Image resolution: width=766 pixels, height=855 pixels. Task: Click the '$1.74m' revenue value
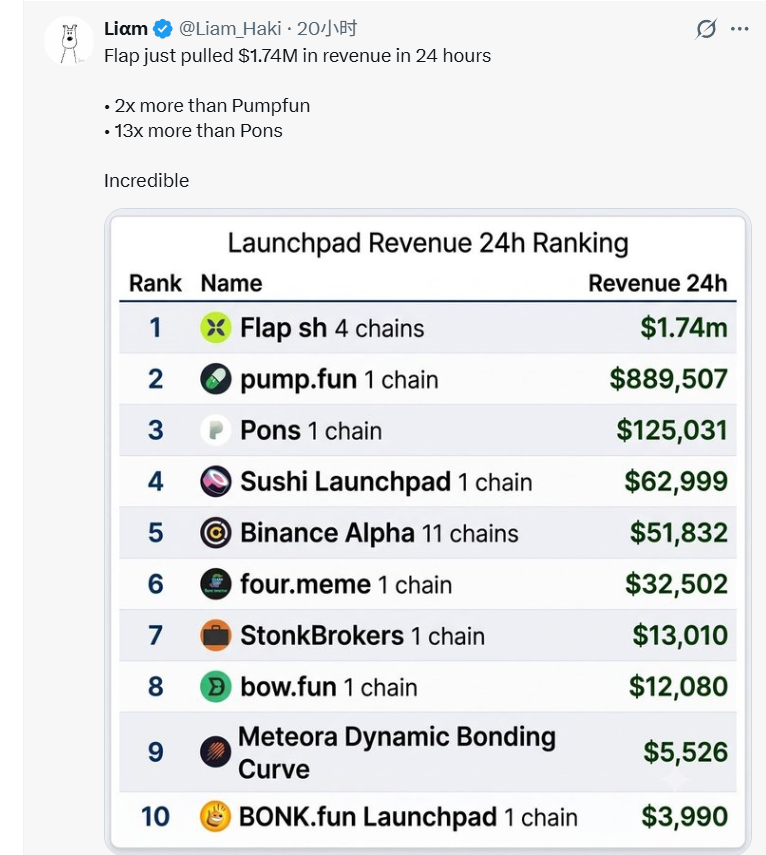coord(684,328)
